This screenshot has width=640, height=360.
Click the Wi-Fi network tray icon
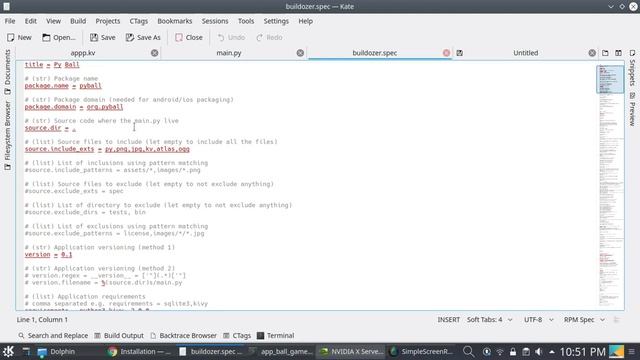point(500,351)
